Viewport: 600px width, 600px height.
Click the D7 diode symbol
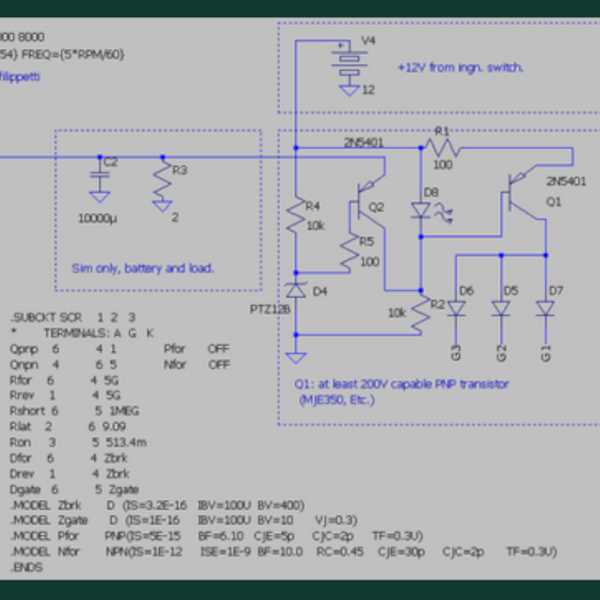coord(545,309)
